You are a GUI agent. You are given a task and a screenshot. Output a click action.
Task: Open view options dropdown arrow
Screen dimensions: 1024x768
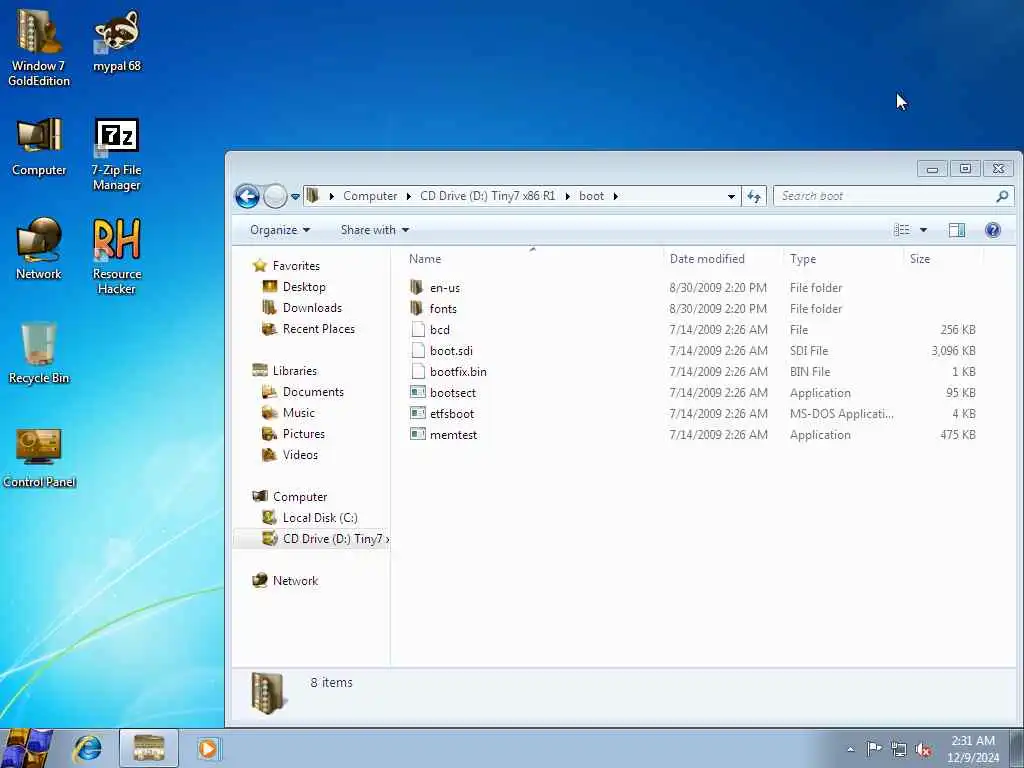tap(923, 230)
